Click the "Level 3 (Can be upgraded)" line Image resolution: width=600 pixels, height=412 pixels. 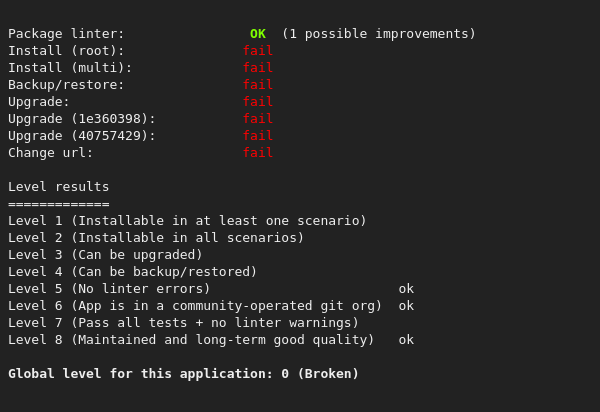tap(105, 255)
